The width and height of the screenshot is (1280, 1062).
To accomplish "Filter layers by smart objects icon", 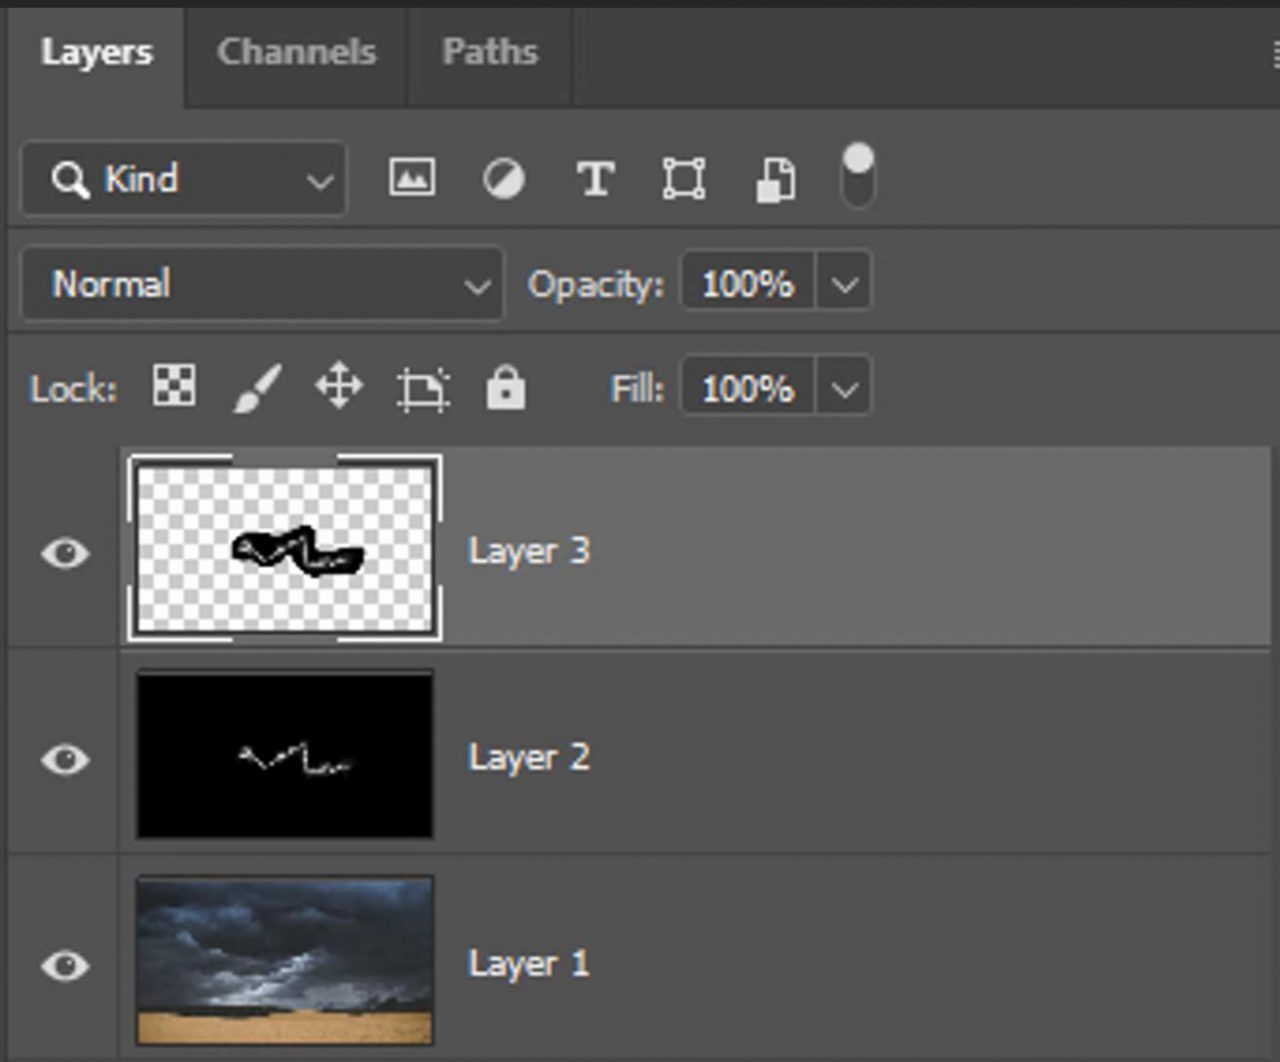I will point(777,178).
